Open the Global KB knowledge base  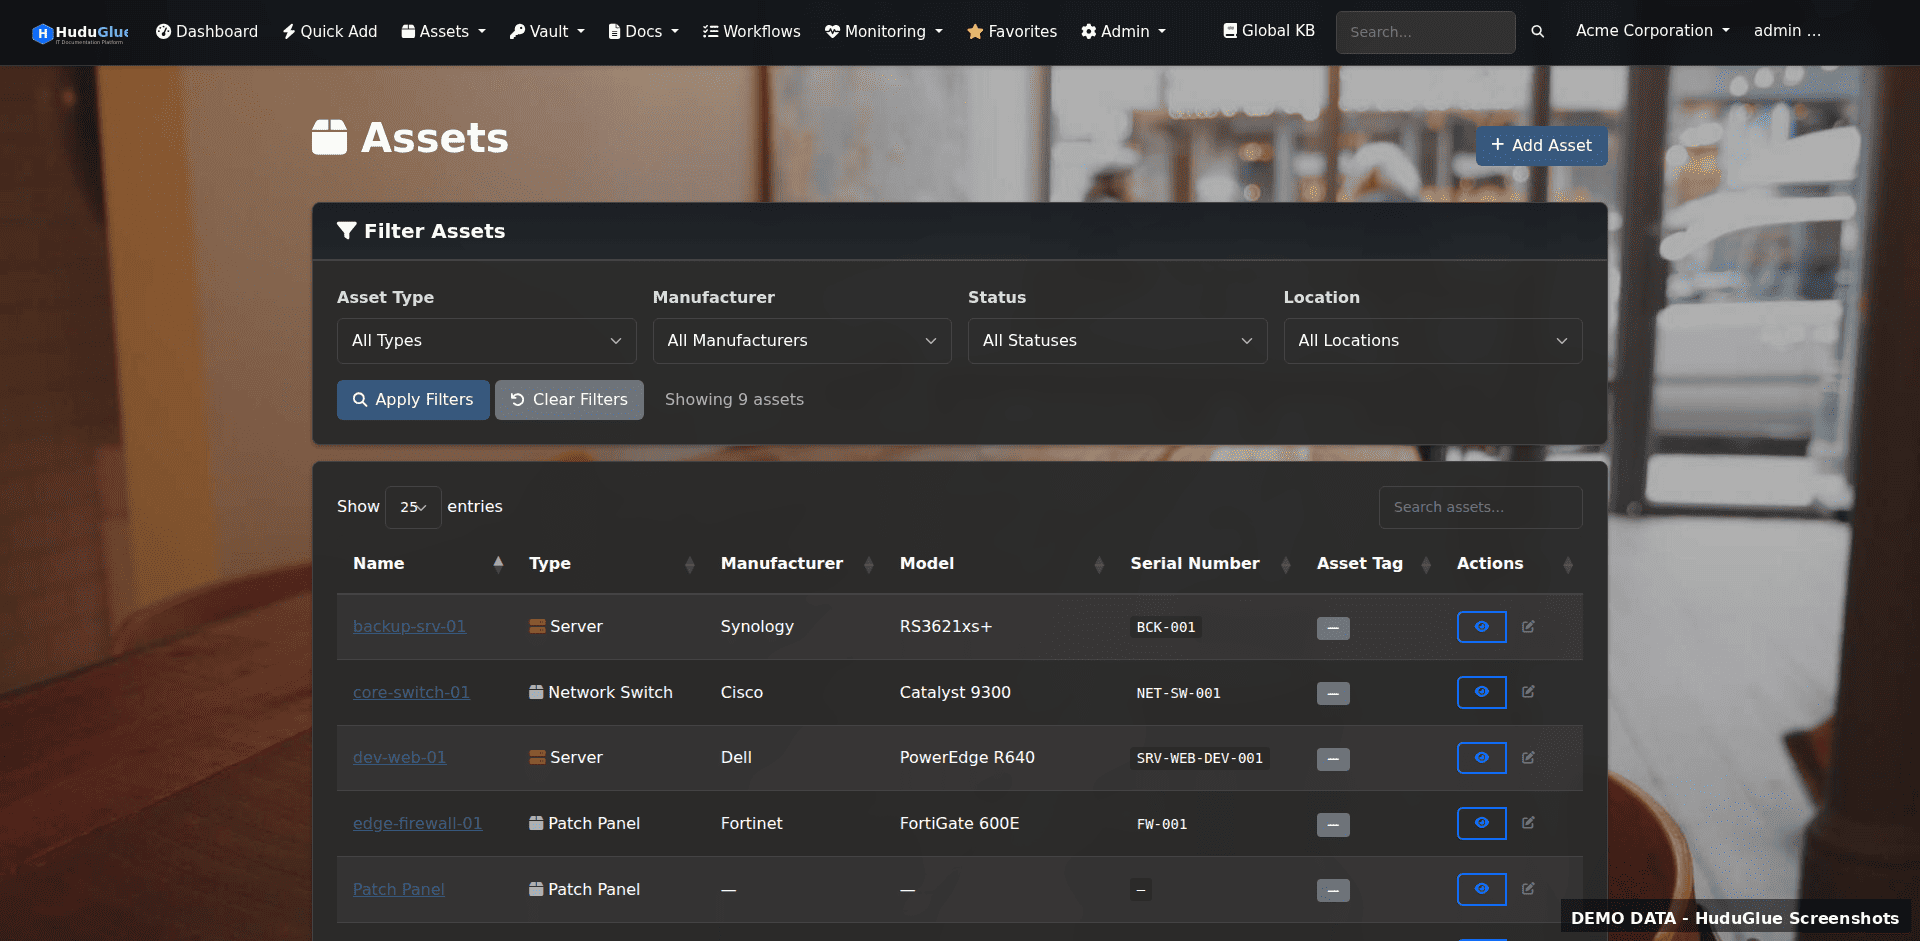[1267, 30]
